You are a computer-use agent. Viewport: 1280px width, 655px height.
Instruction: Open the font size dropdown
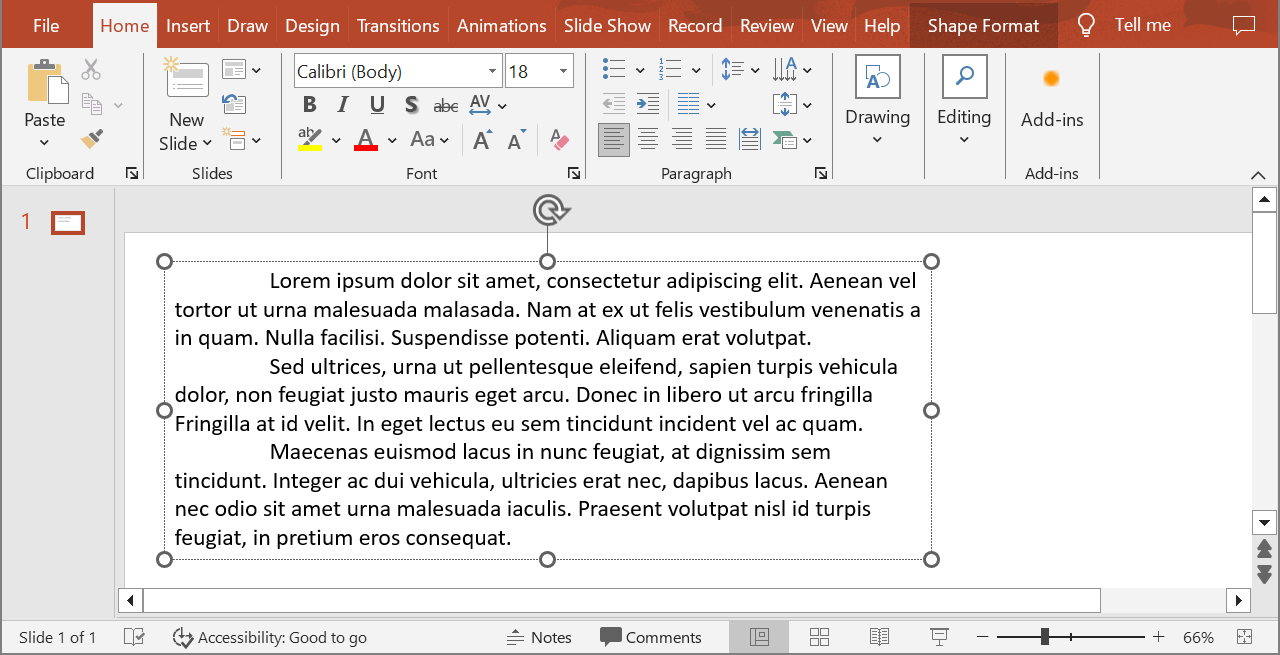(562, 70)
